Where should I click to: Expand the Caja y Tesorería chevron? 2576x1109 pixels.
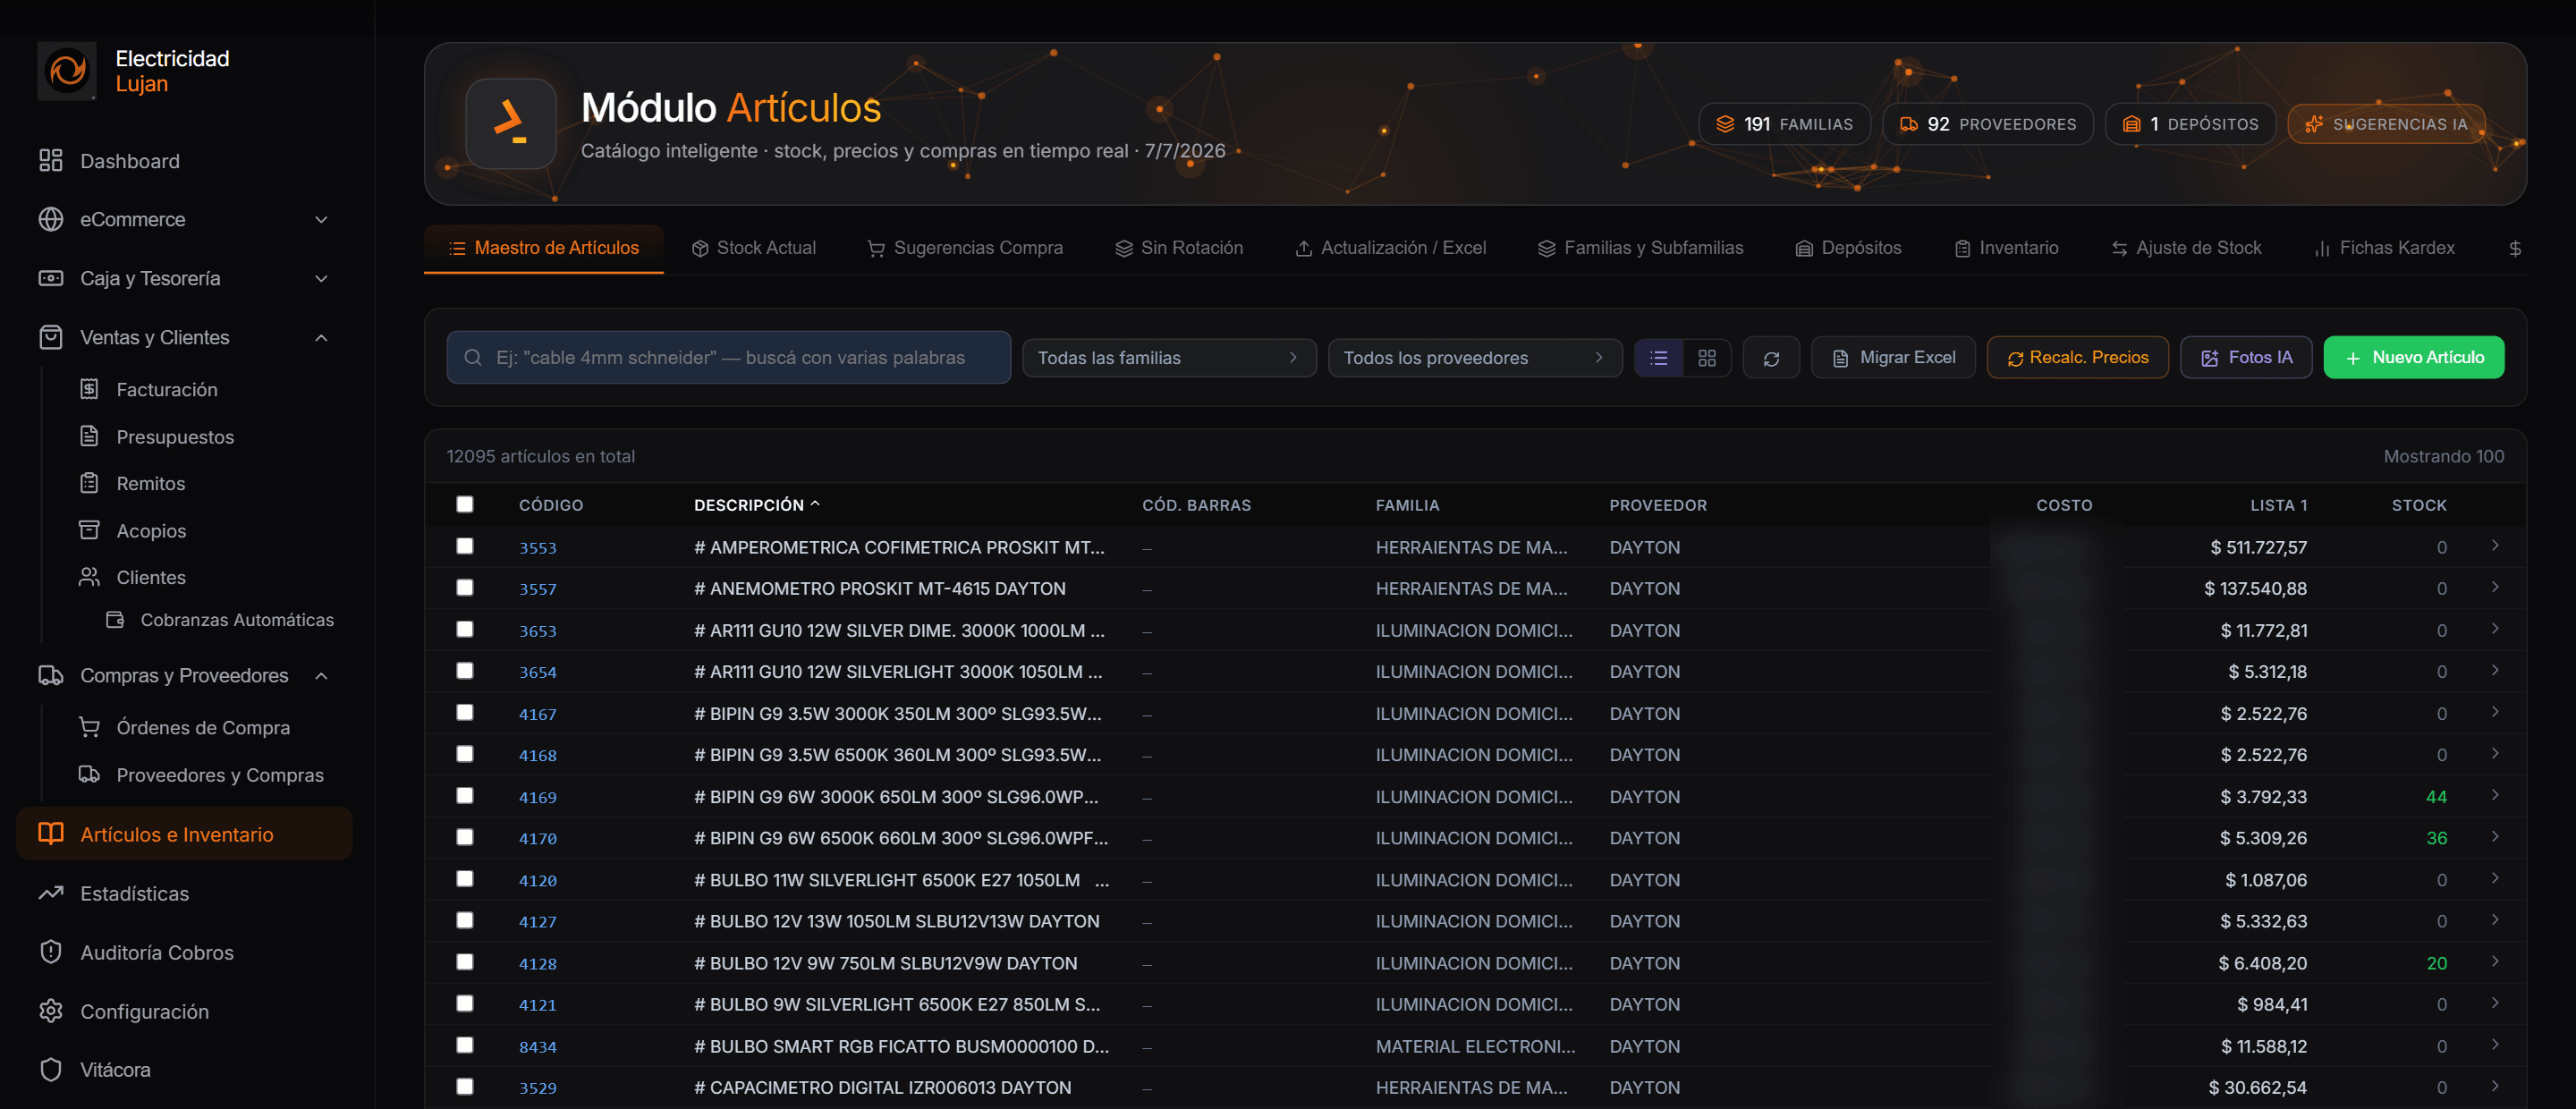click(321, 278)
